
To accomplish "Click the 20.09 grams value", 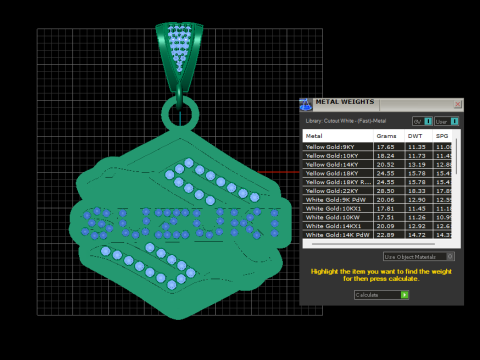I will tap(385, 226).
